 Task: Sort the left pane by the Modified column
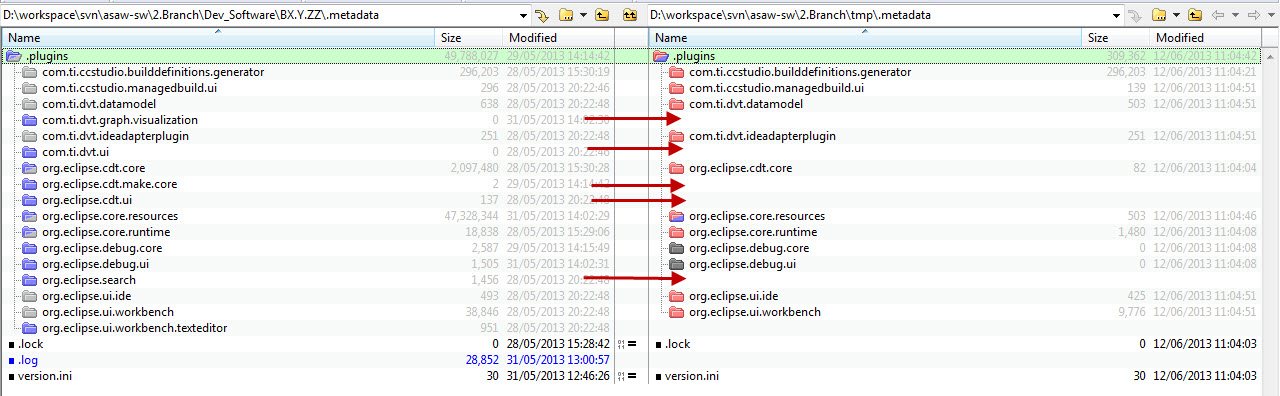point(558,37)
